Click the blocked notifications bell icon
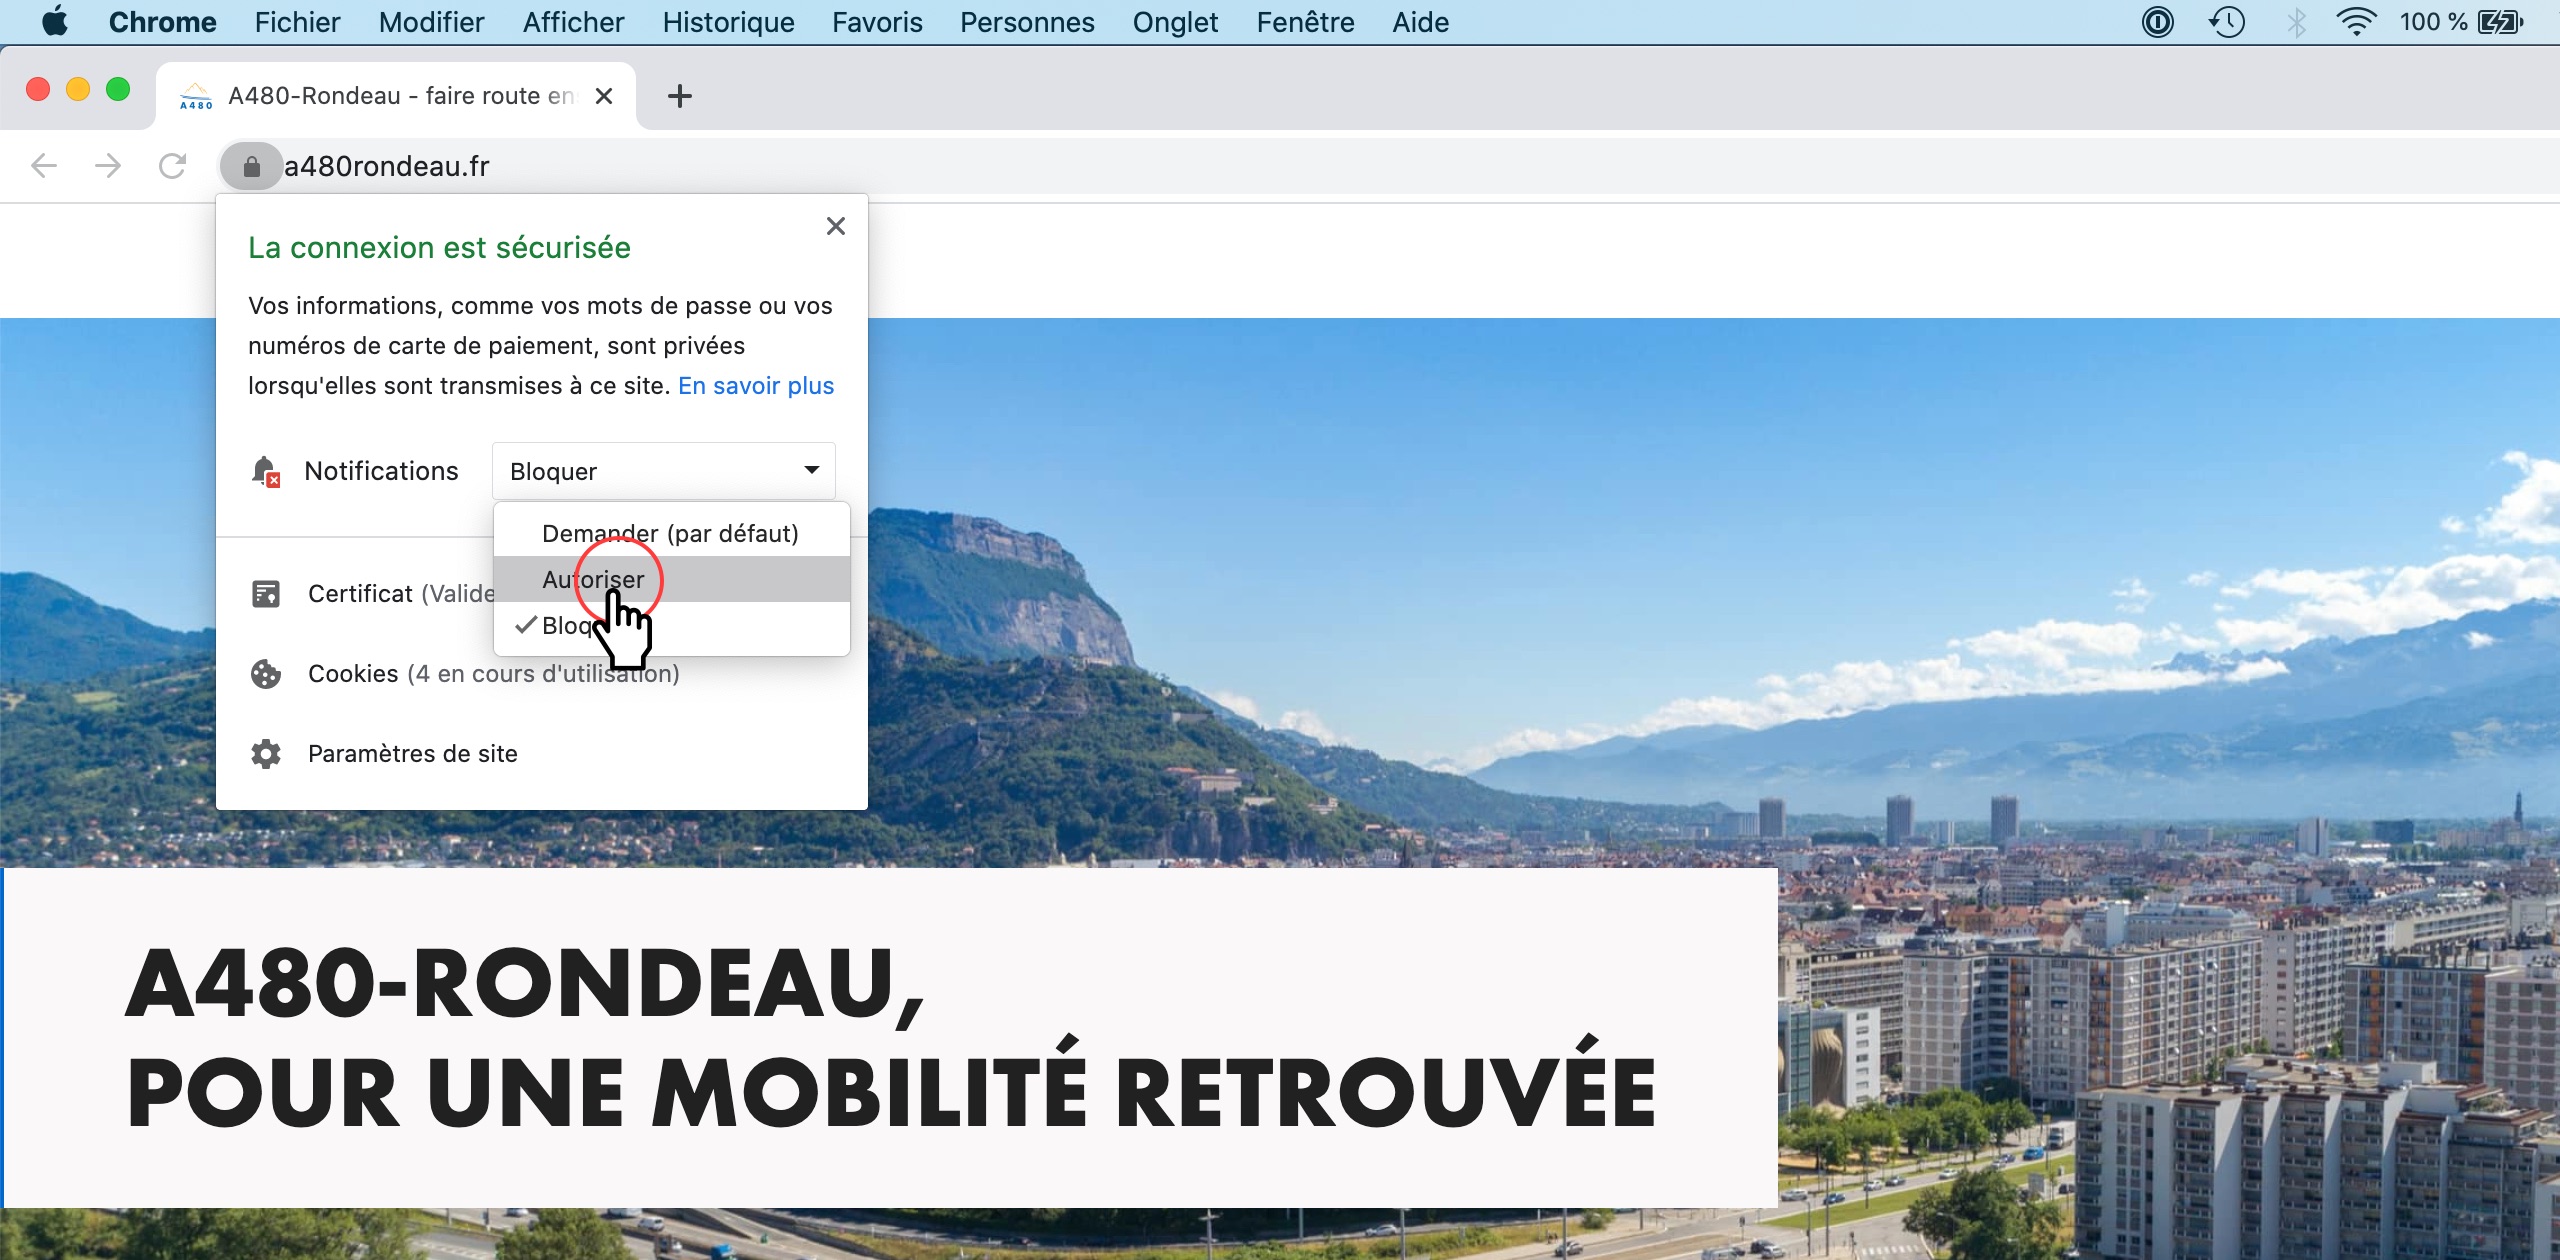Viewport: 2560px width, 1260px height. (x=265, y=471)
